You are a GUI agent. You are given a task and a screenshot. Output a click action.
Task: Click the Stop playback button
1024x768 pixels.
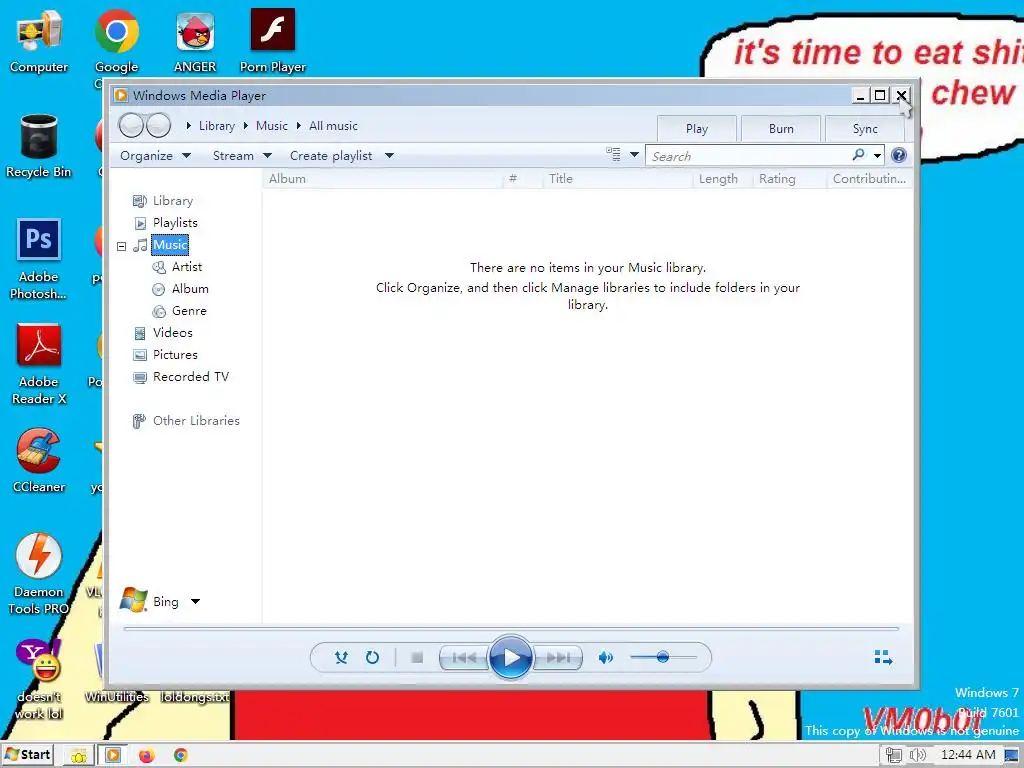point(417,658)
